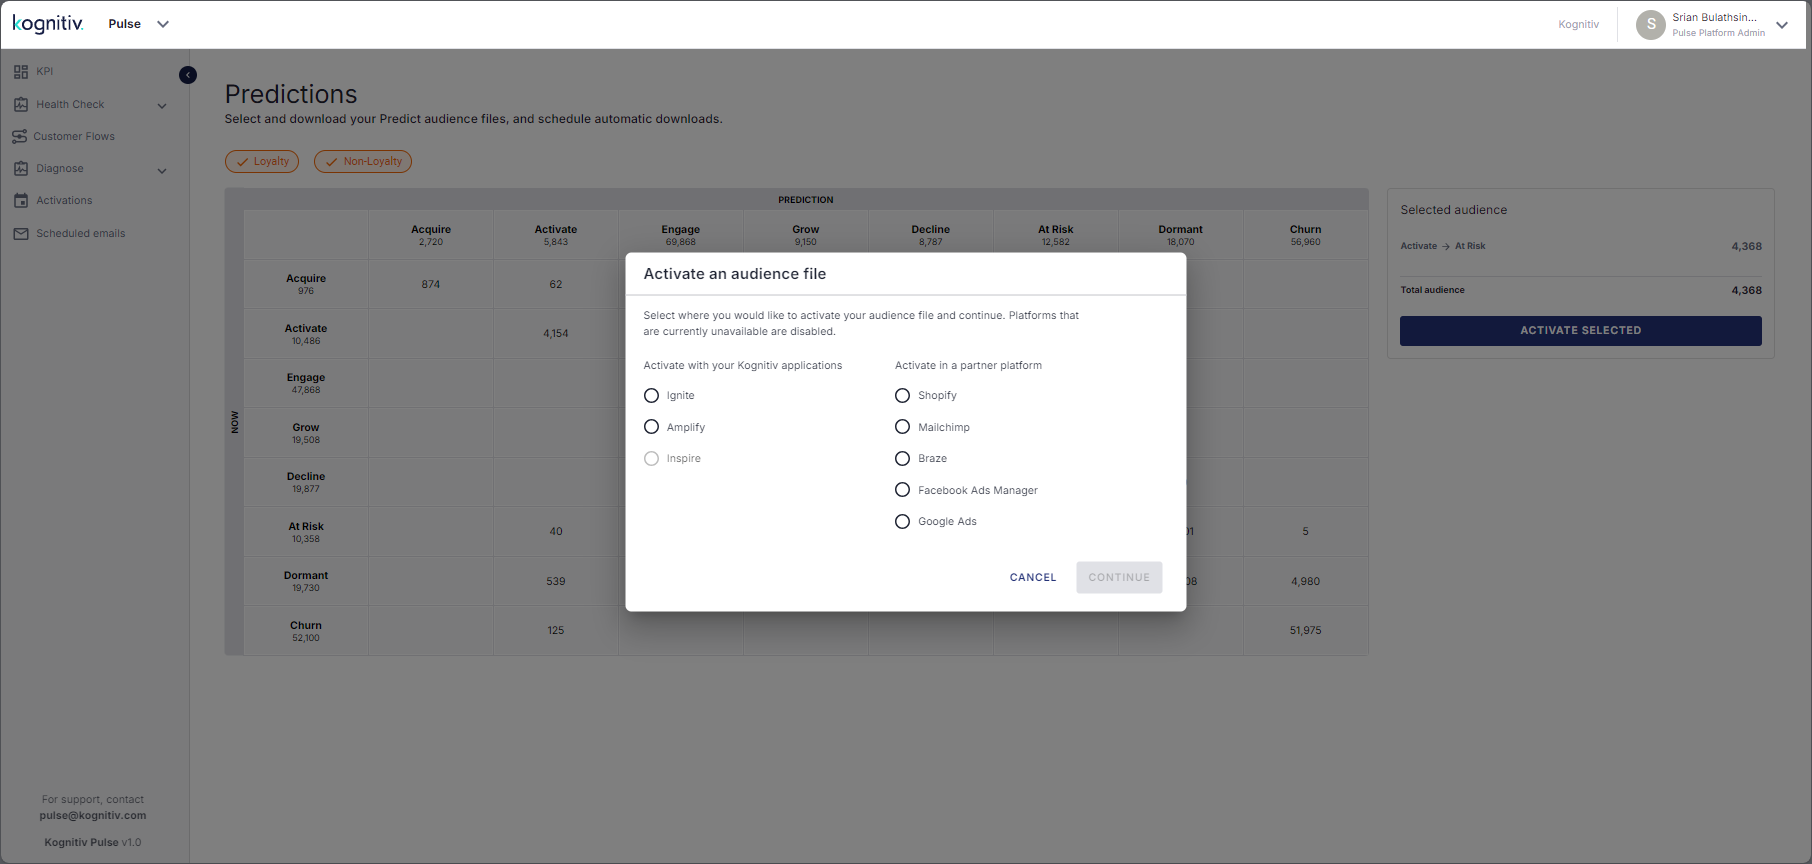Open Customer Flows in the sidebar

pyautogui.click(x=74, y=136)
